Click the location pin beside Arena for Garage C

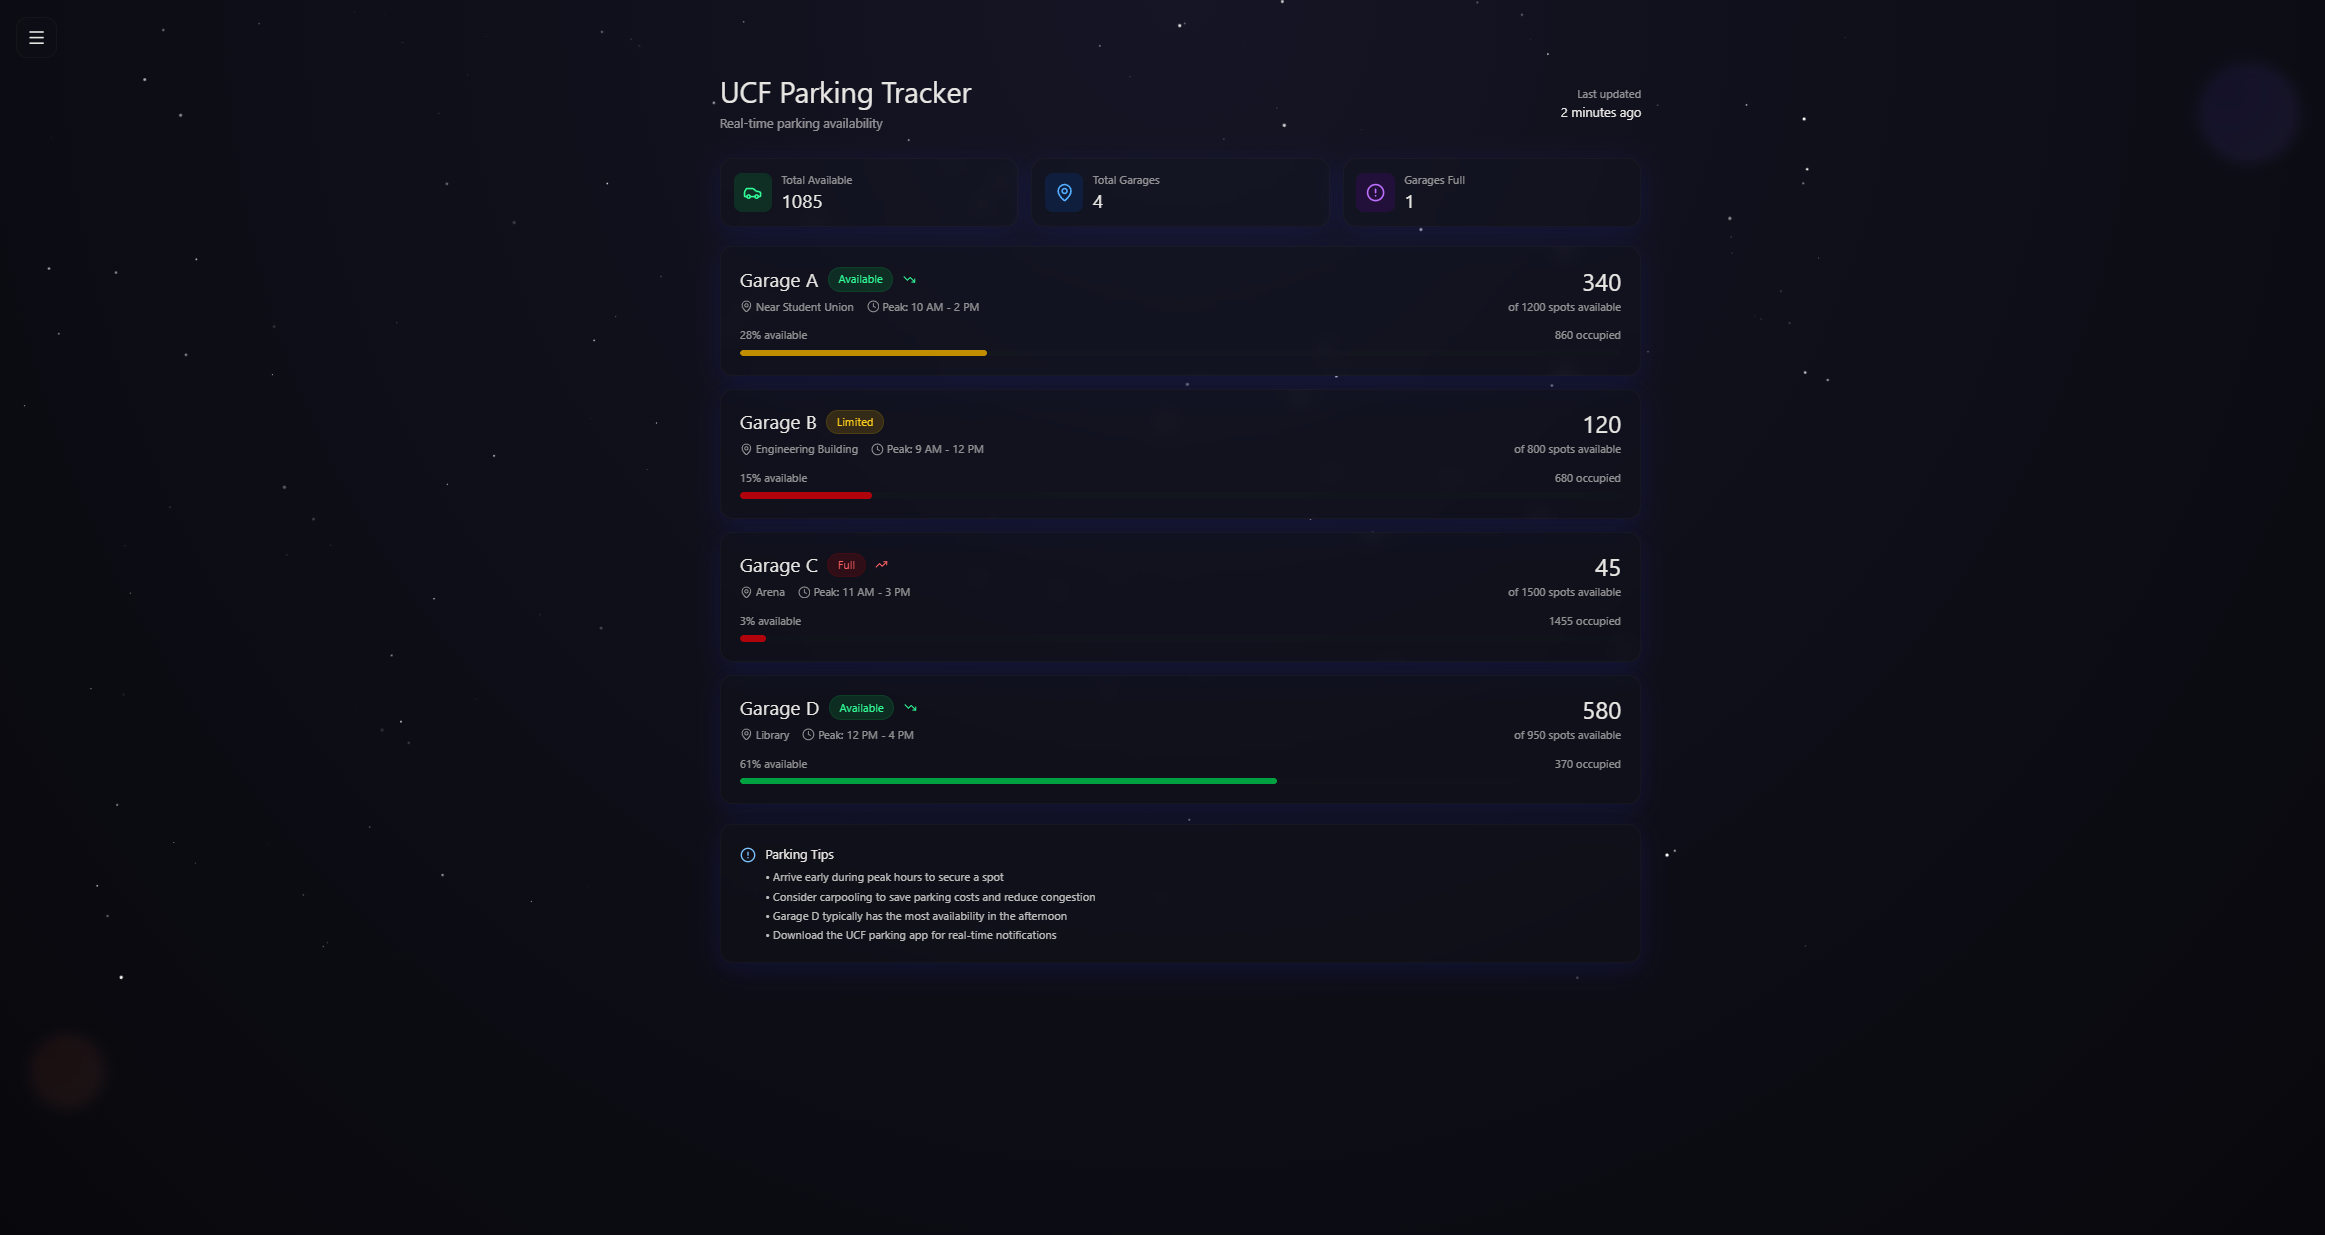(x=746, y=592)
